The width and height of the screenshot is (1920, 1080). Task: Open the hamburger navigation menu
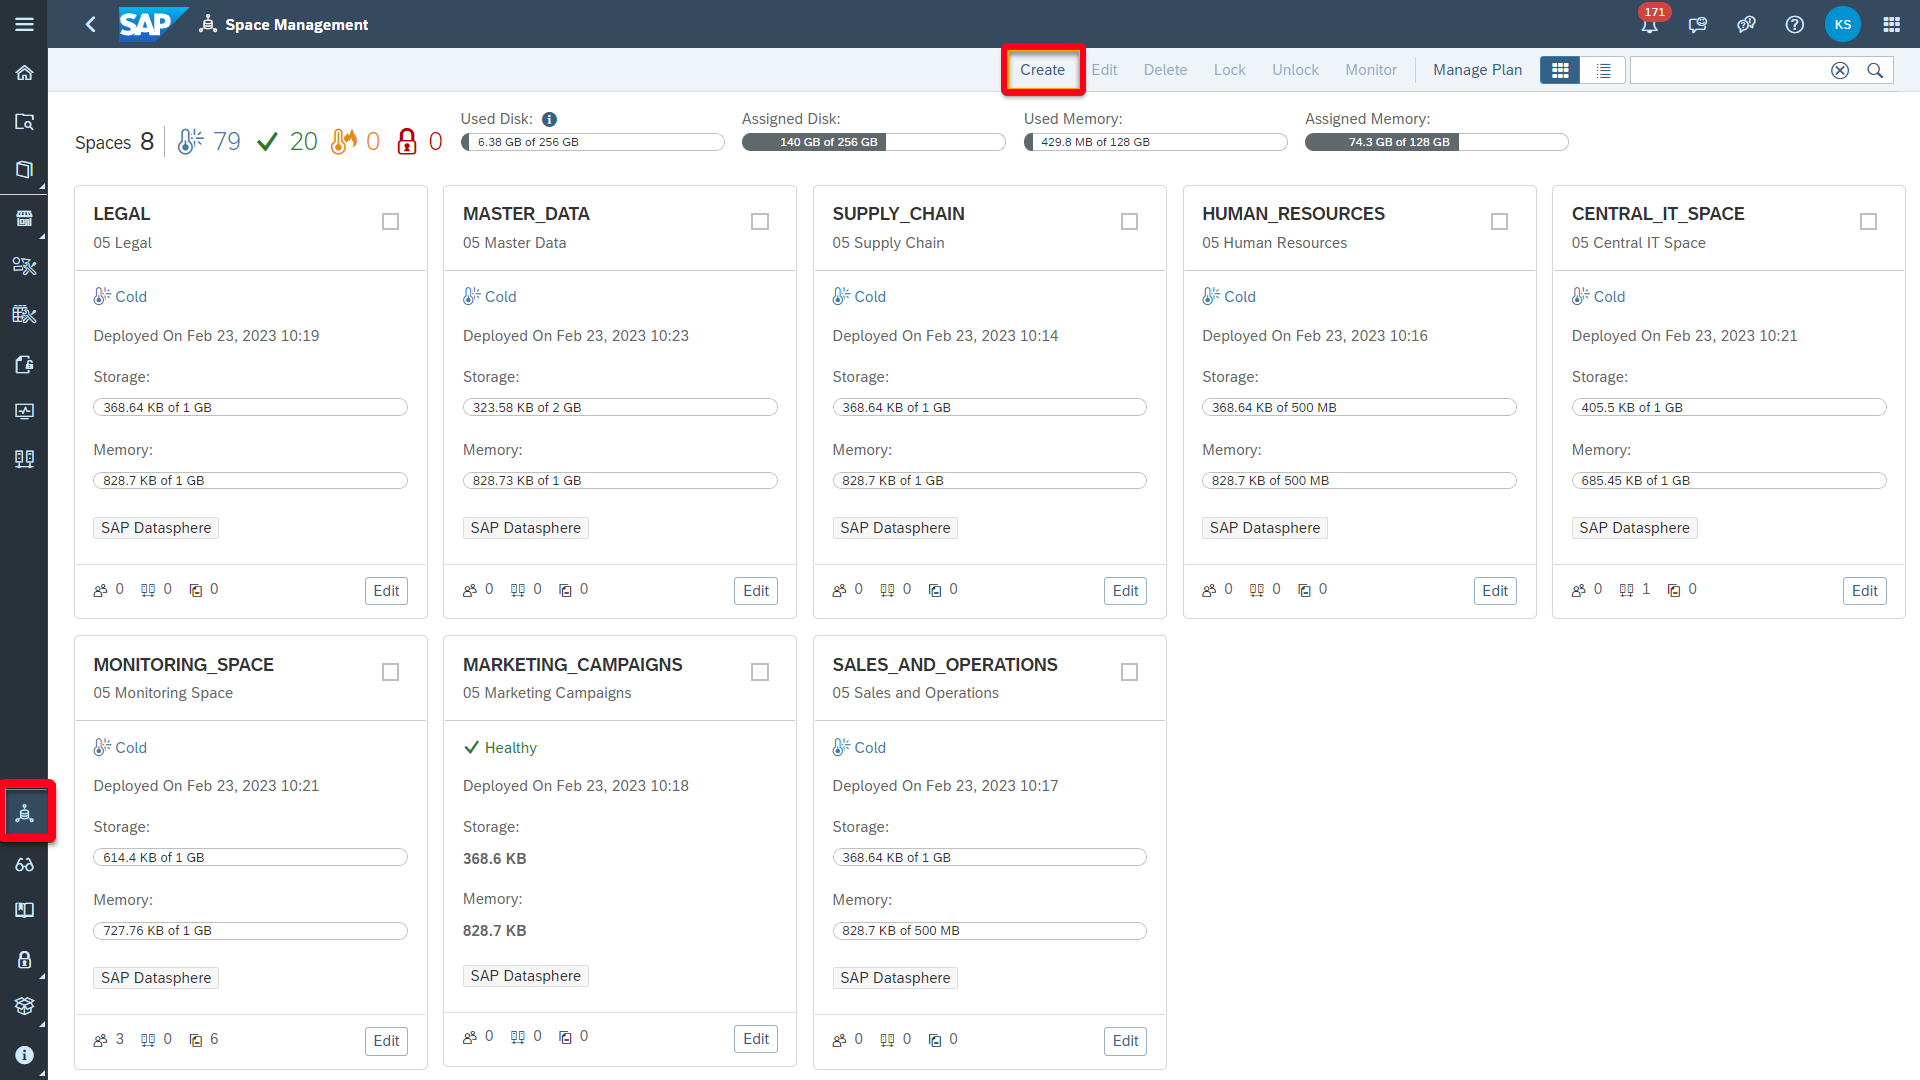pyautogui.click(x=25, y=24)
